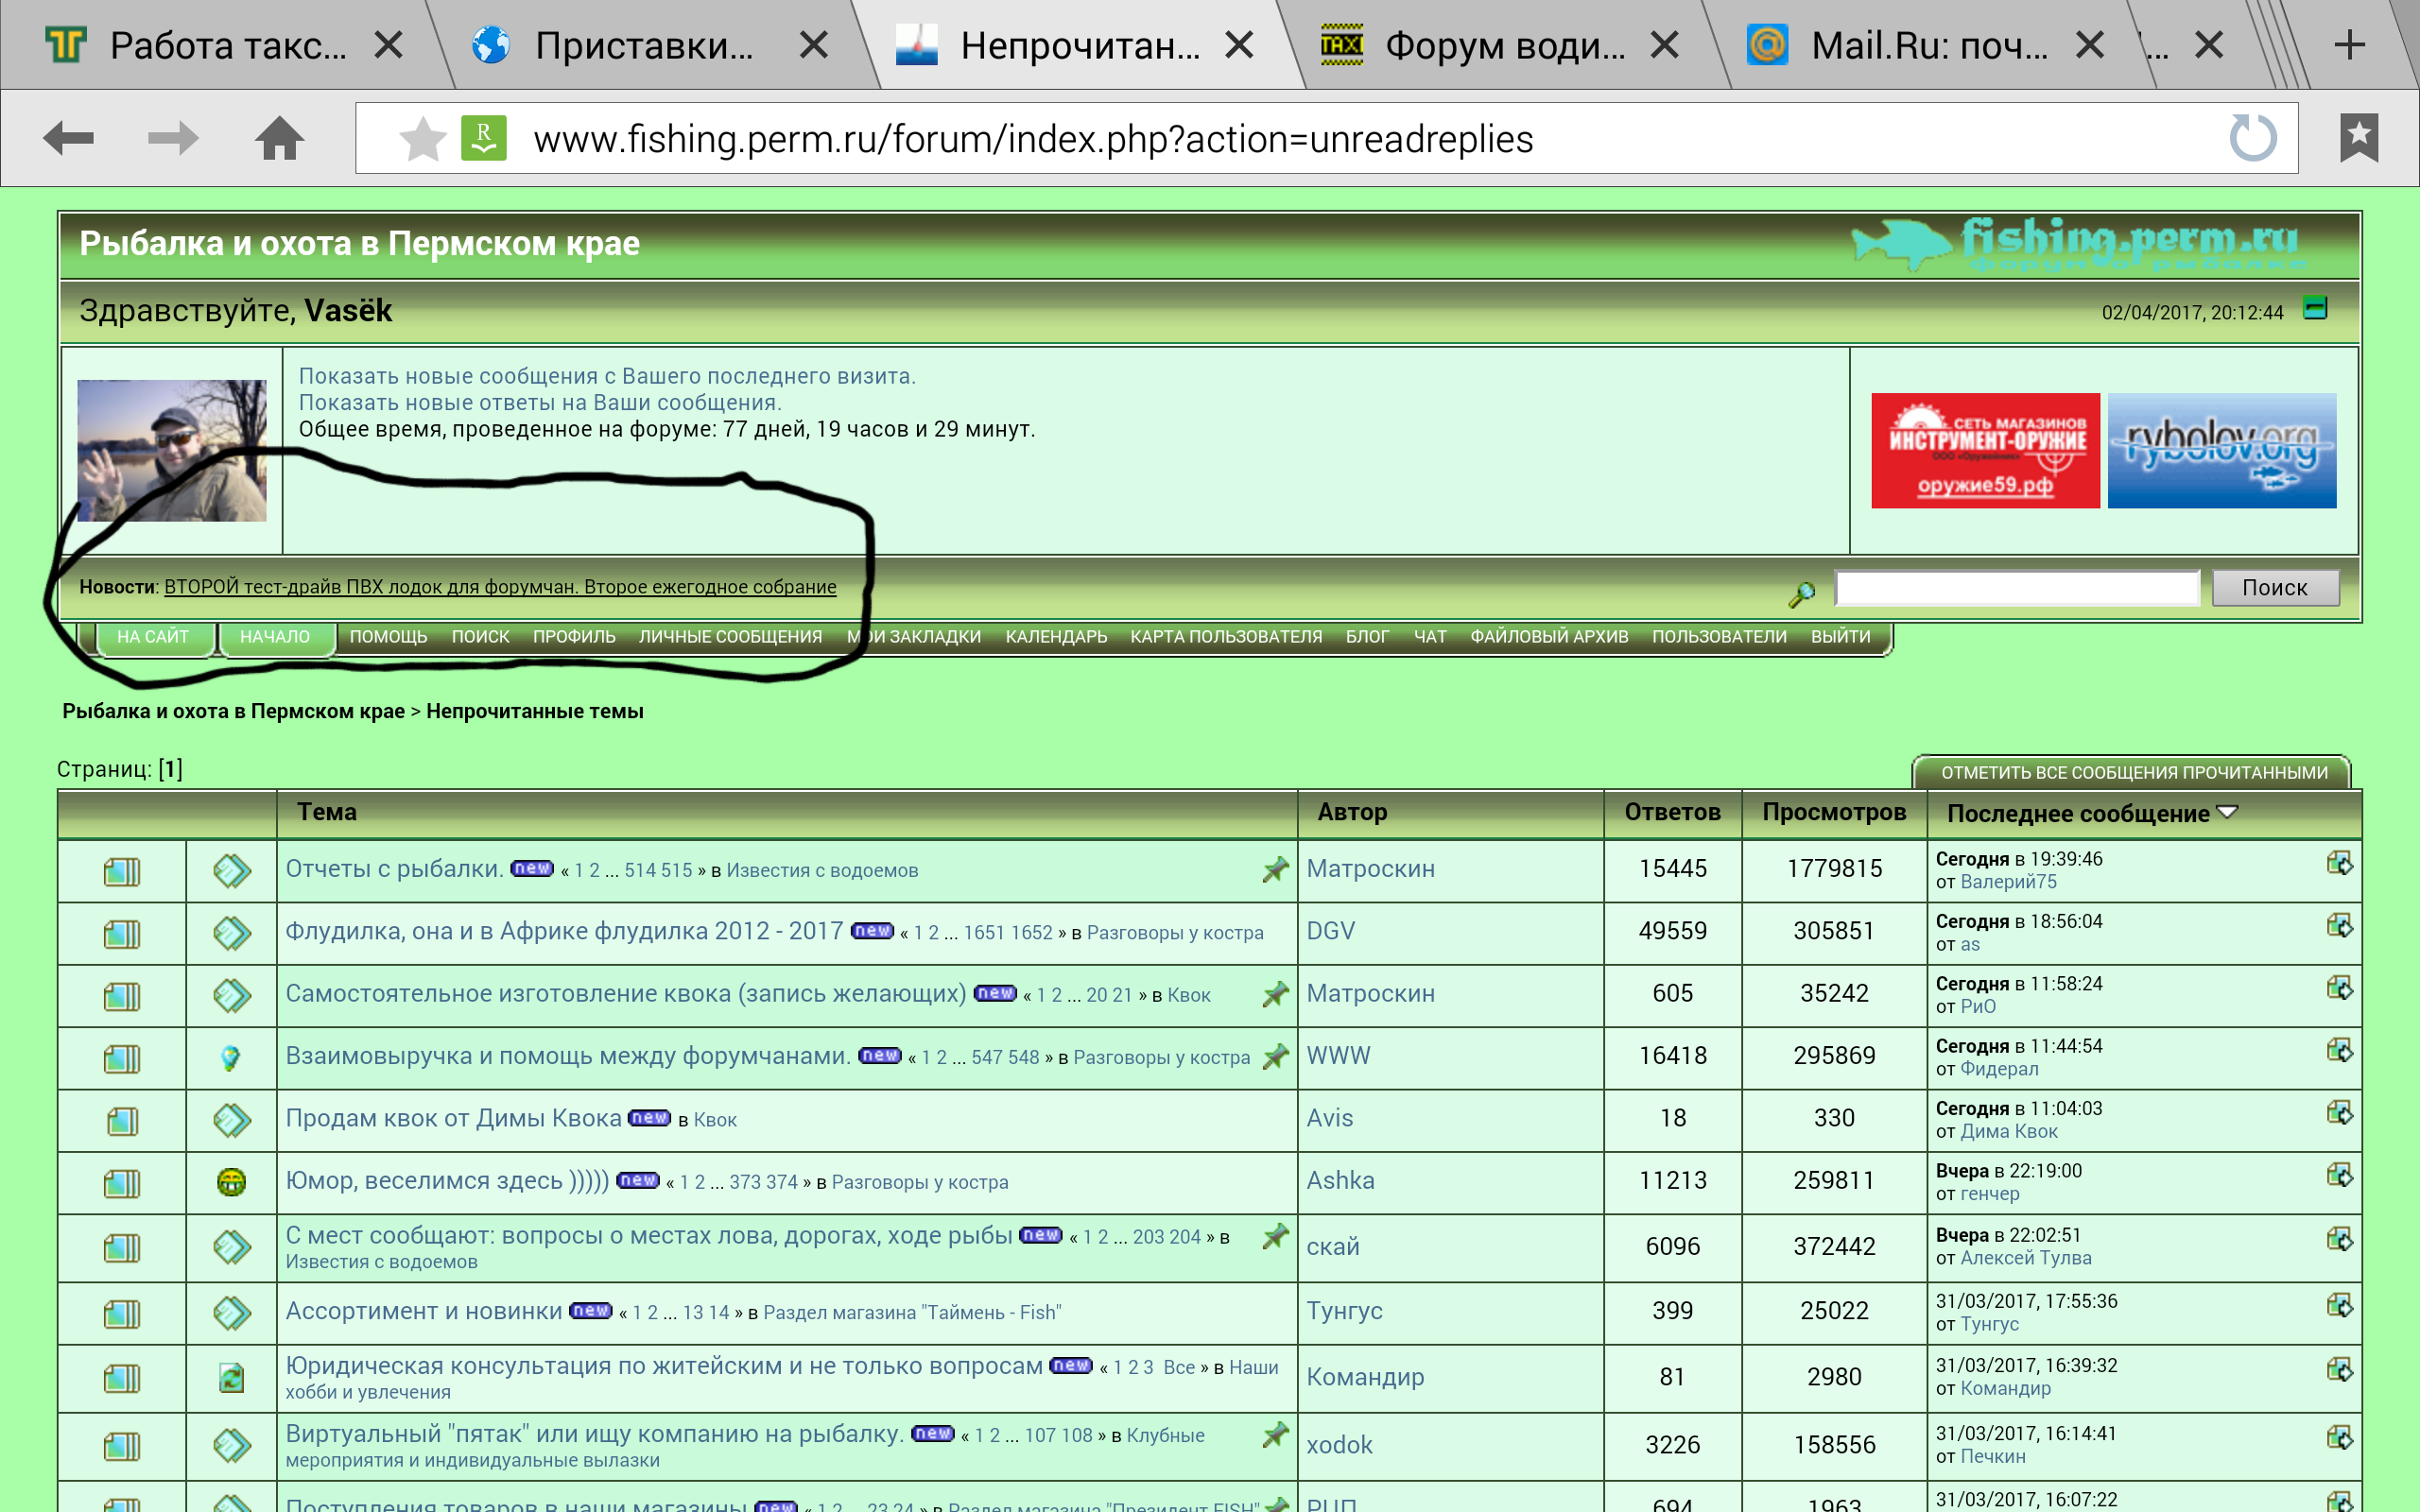Open the ПРОФИЛЬ menu item
Screen dimensions: 2420x1512
tap(574, 636)
